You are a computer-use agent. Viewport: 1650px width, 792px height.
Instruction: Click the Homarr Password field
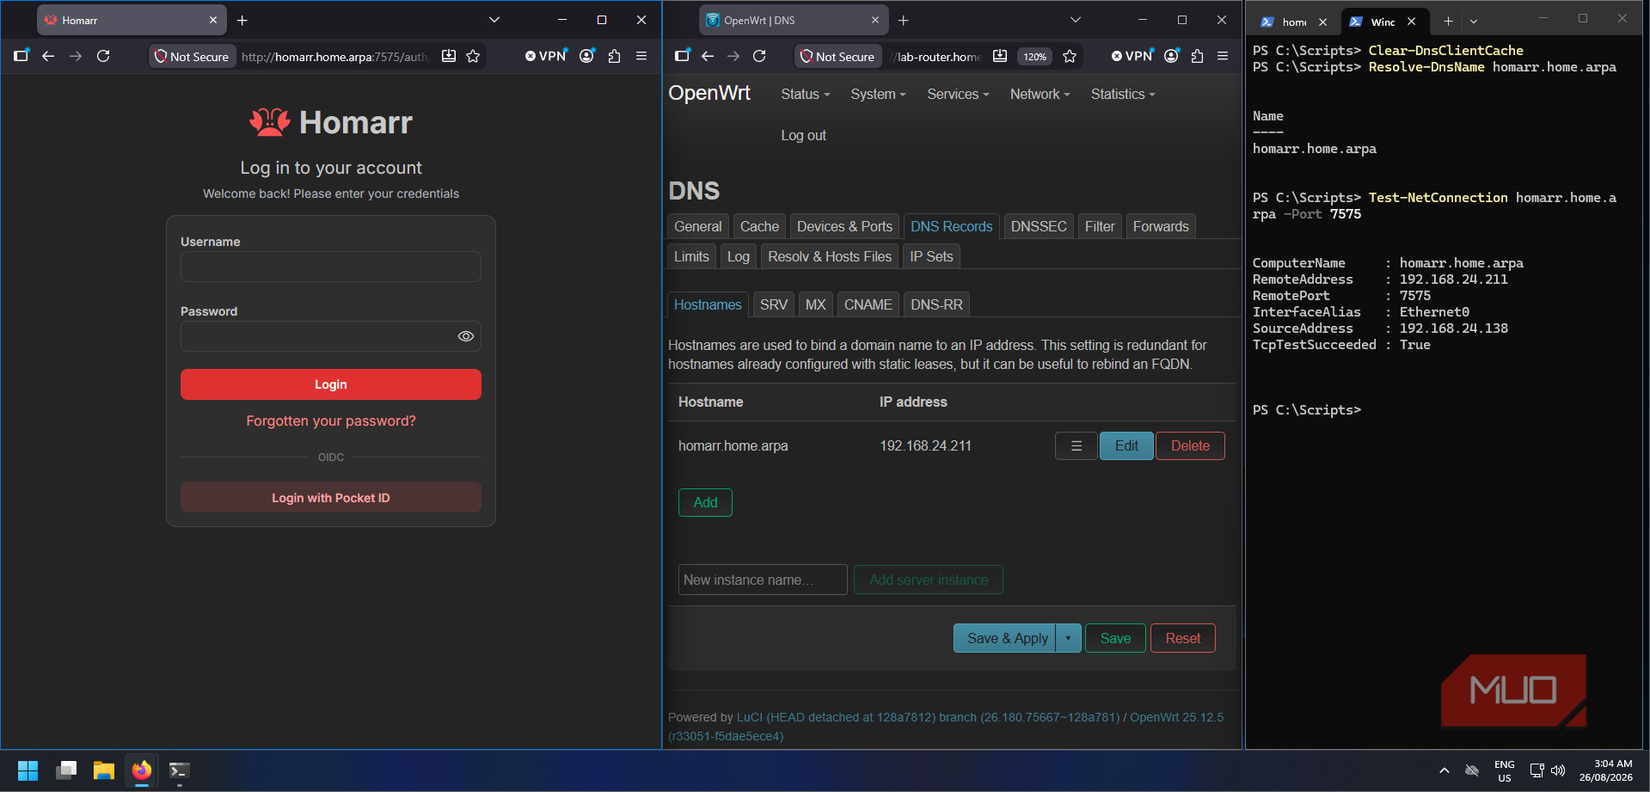[330, 336]
